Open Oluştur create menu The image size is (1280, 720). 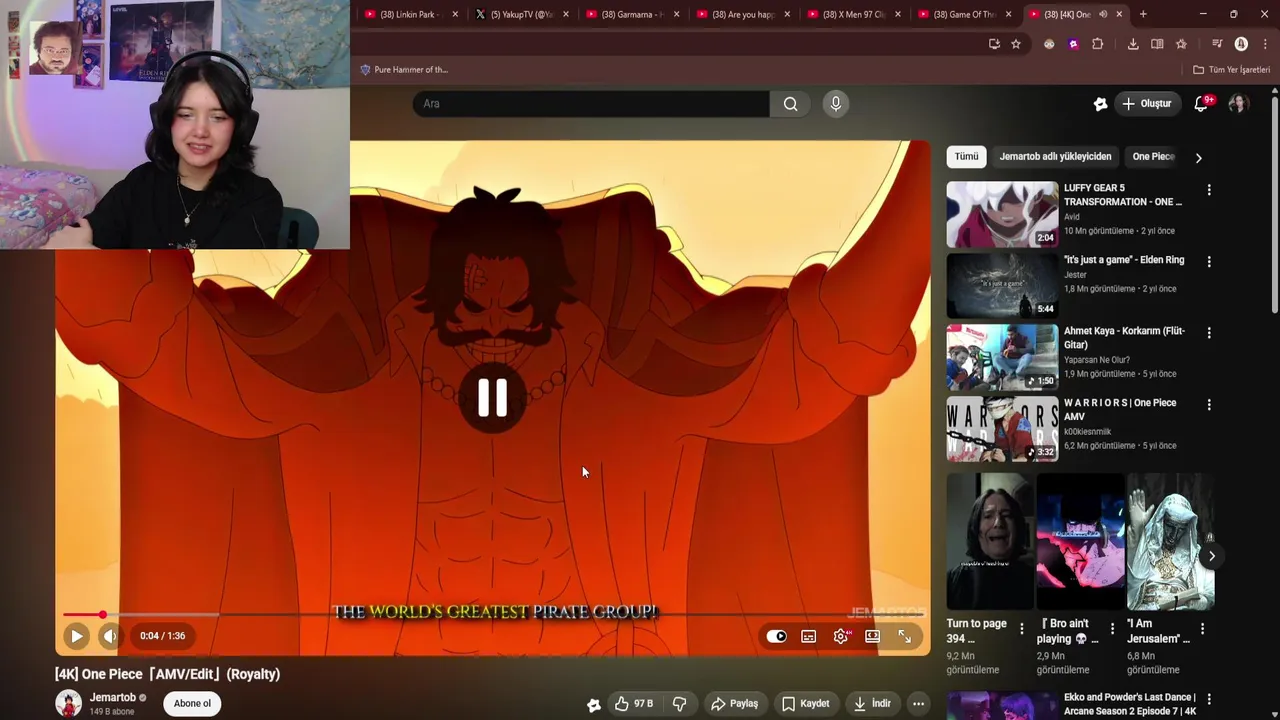(1146, 103)
